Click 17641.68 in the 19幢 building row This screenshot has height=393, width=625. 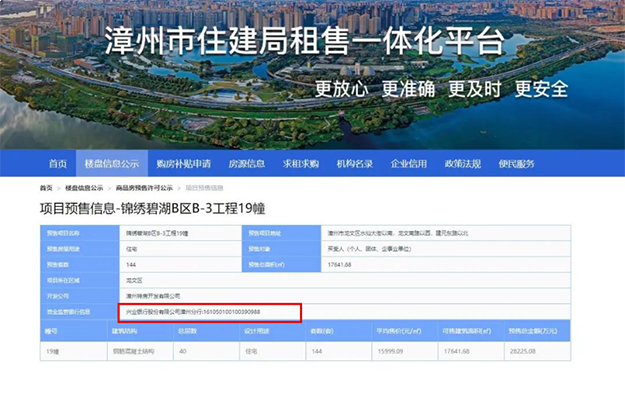pyautogui.click(x=456, y=352)
